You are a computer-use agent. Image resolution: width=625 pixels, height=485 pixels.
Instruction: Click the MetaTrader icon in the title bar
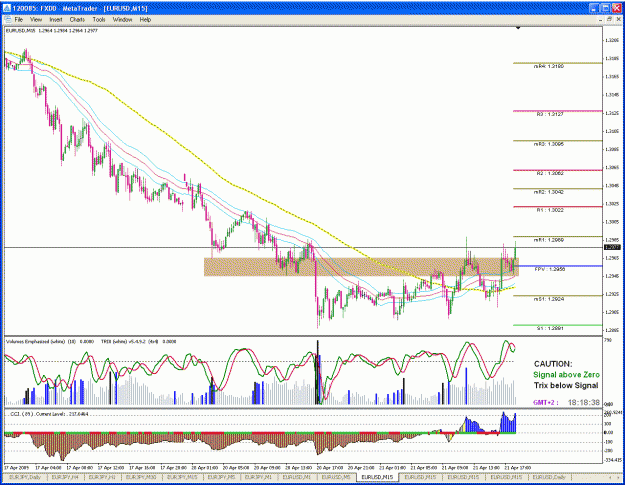pyautogui.click(x=7, y=8)
